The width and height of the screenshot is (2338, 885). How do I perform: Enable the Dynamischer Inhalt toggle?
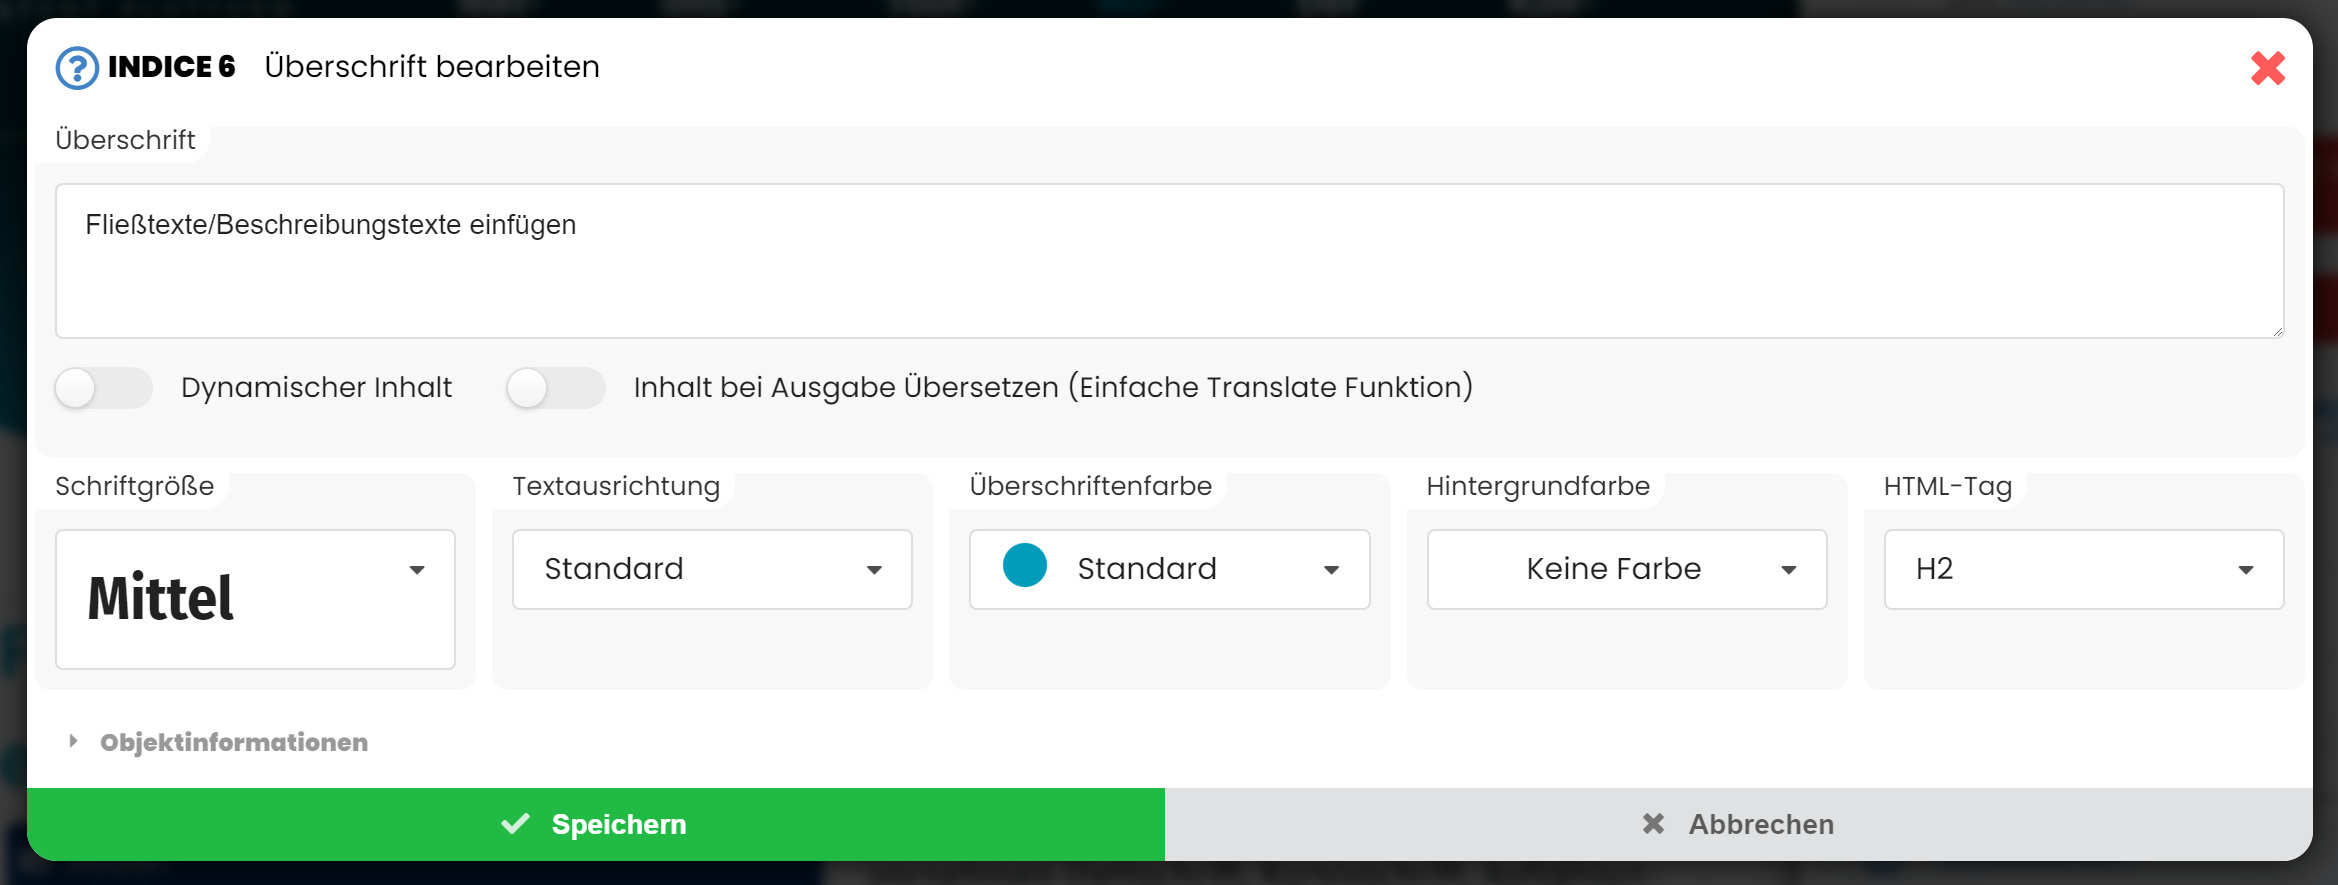(104, 388)
